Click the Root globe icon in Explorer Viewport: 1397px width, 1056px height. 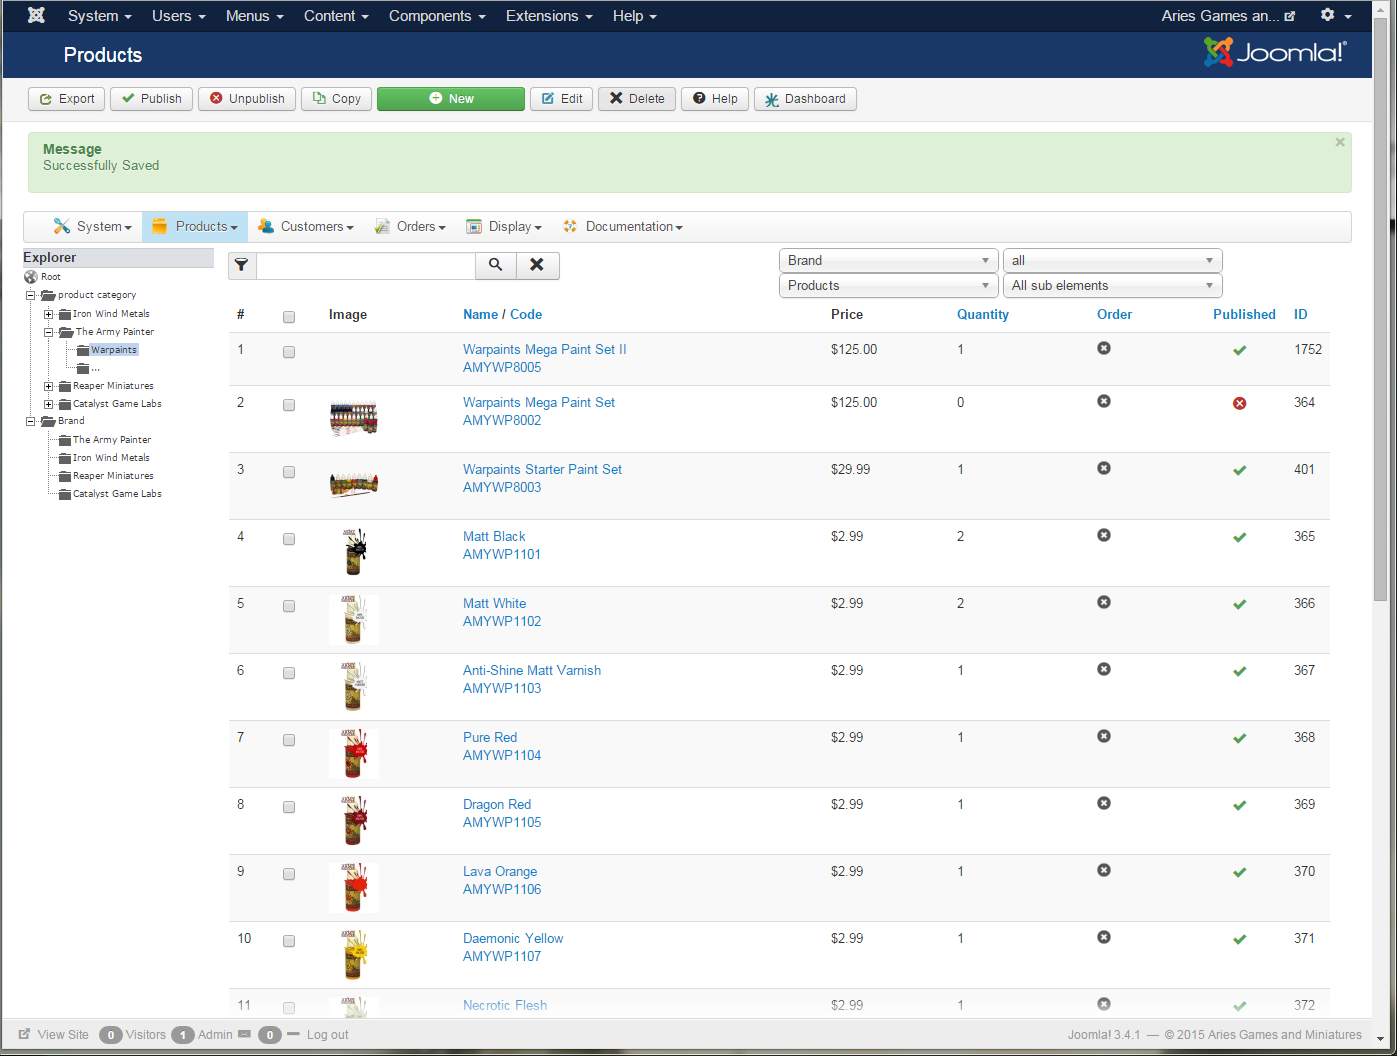[x=31, y=277]
